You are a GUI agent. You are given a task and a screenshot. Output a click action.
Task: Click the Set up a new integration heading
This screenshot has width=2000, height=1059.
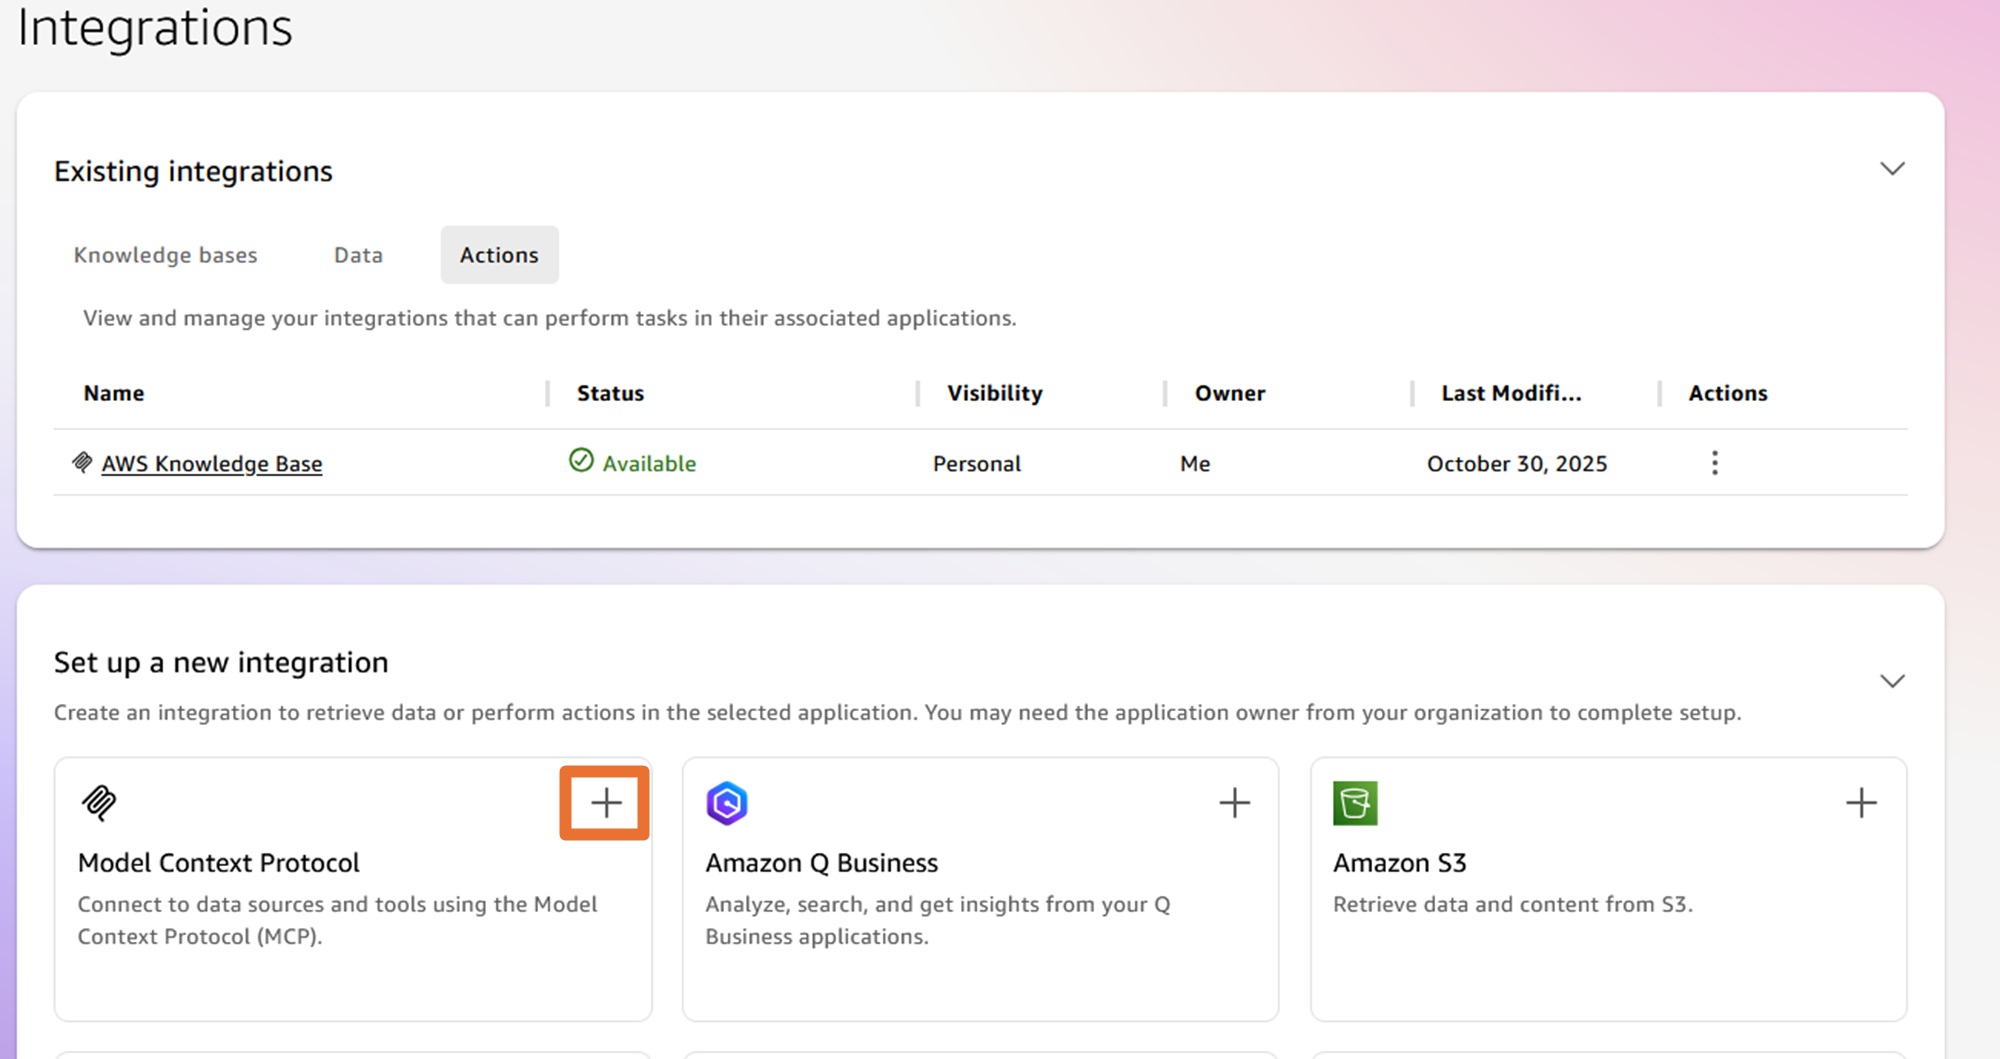(221, 662)
